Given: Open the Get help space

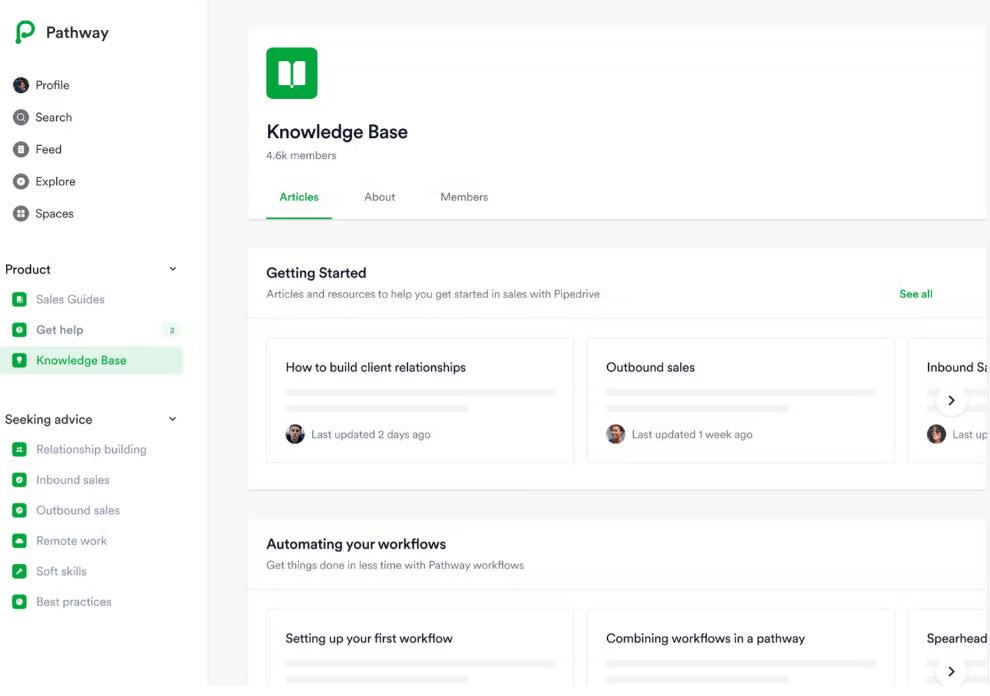Looking at the screenshot, I should pyautogui.click(x=60, y=329).
